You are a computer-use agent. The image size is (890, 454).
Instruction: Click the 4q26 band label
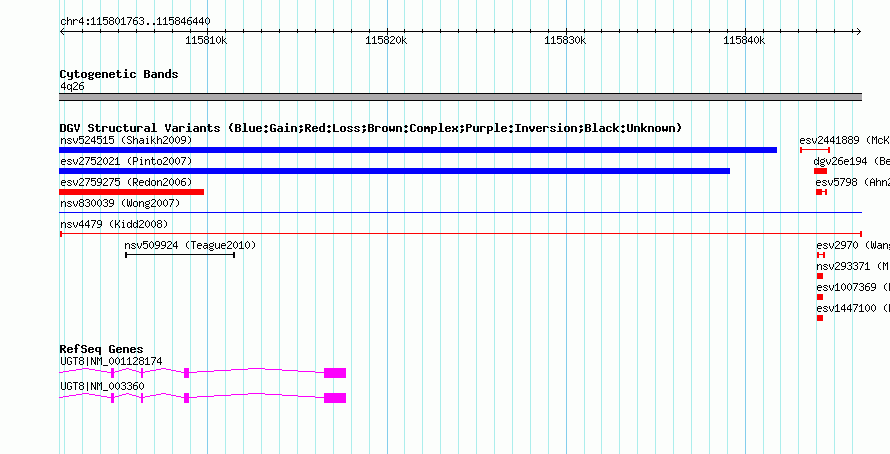72,87
